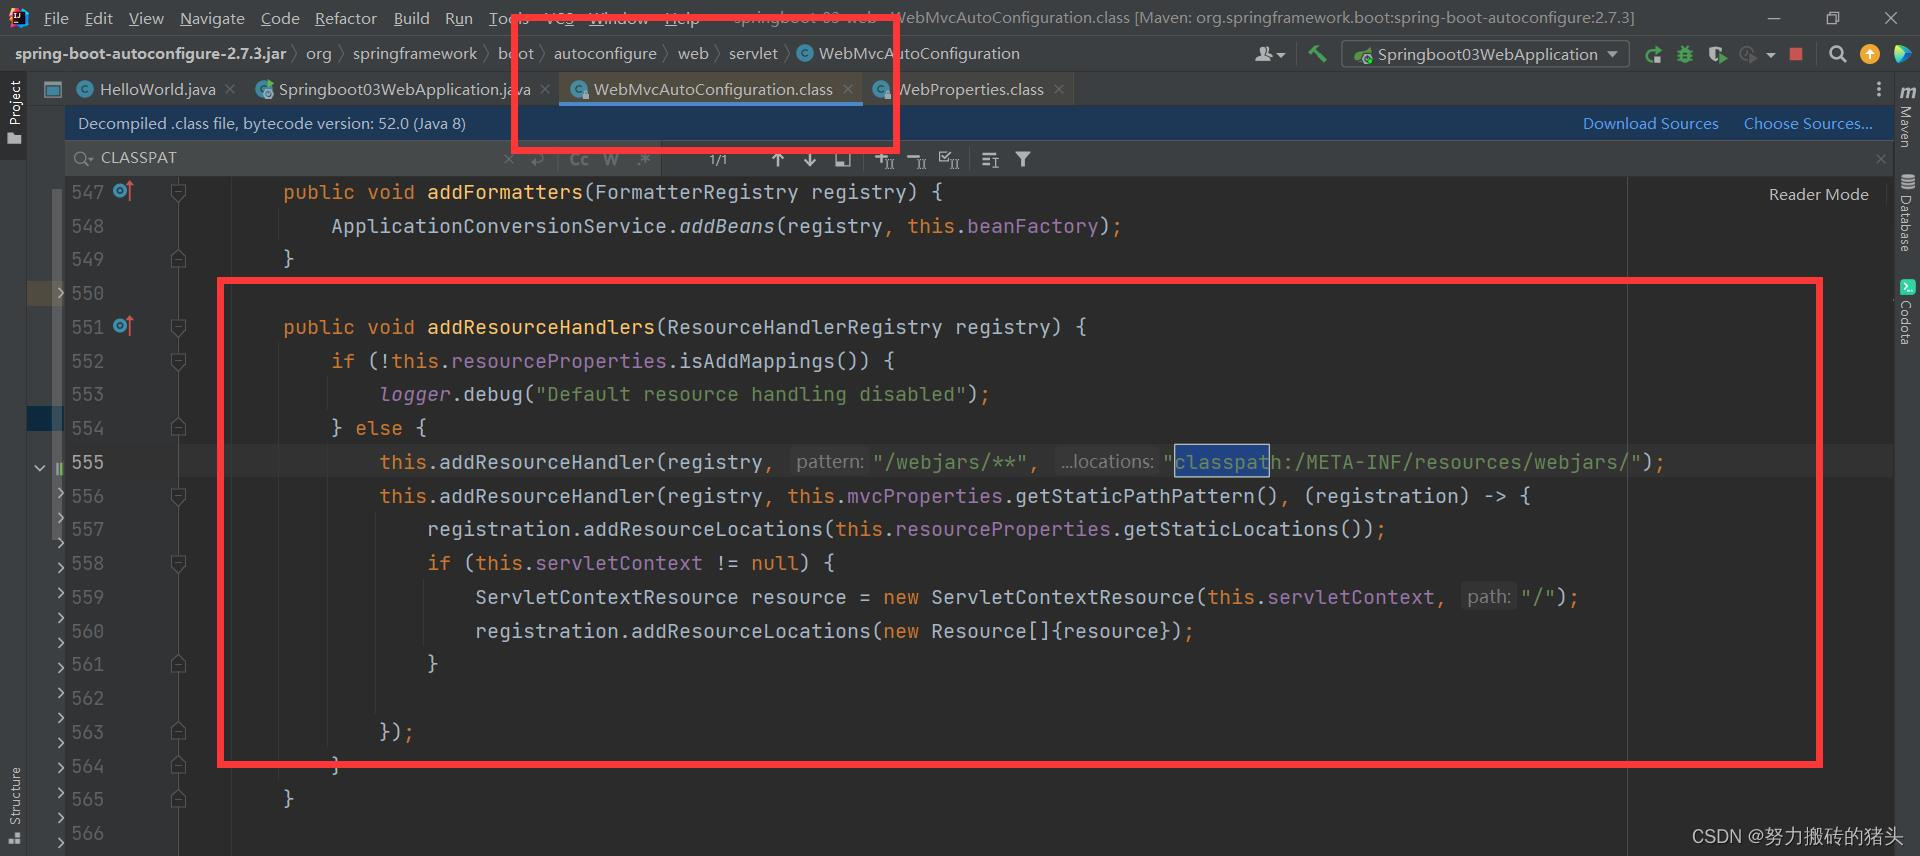Open the Edit menu

98,18
